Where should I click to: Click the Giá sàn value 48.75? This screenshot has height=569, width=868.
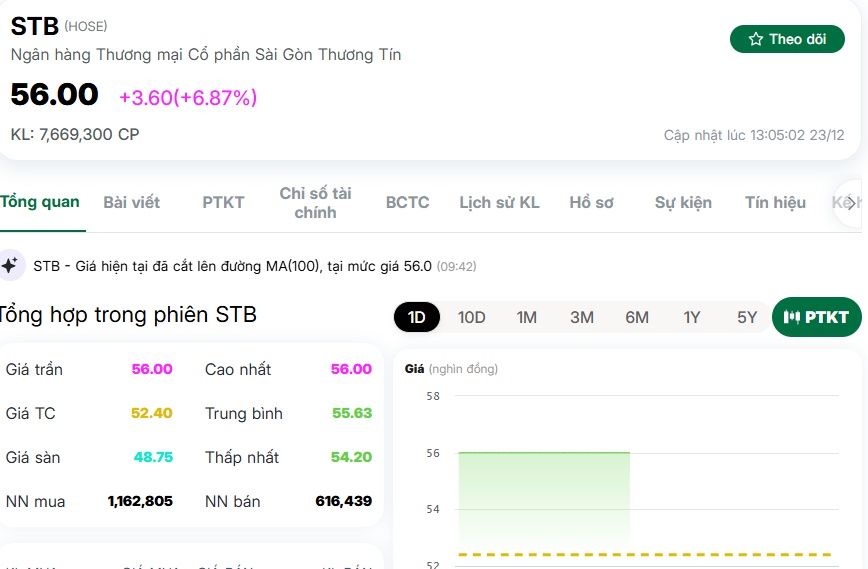[x=153, y=457]
